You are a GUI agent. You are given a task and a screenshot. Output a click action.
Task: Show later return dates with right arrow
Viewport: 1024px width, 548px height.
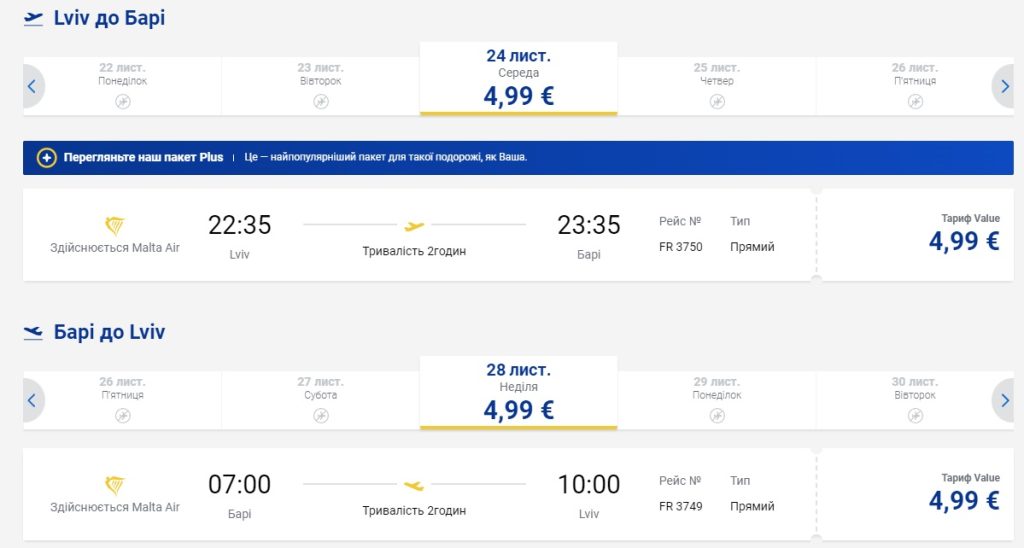(x=1004, y=401)
